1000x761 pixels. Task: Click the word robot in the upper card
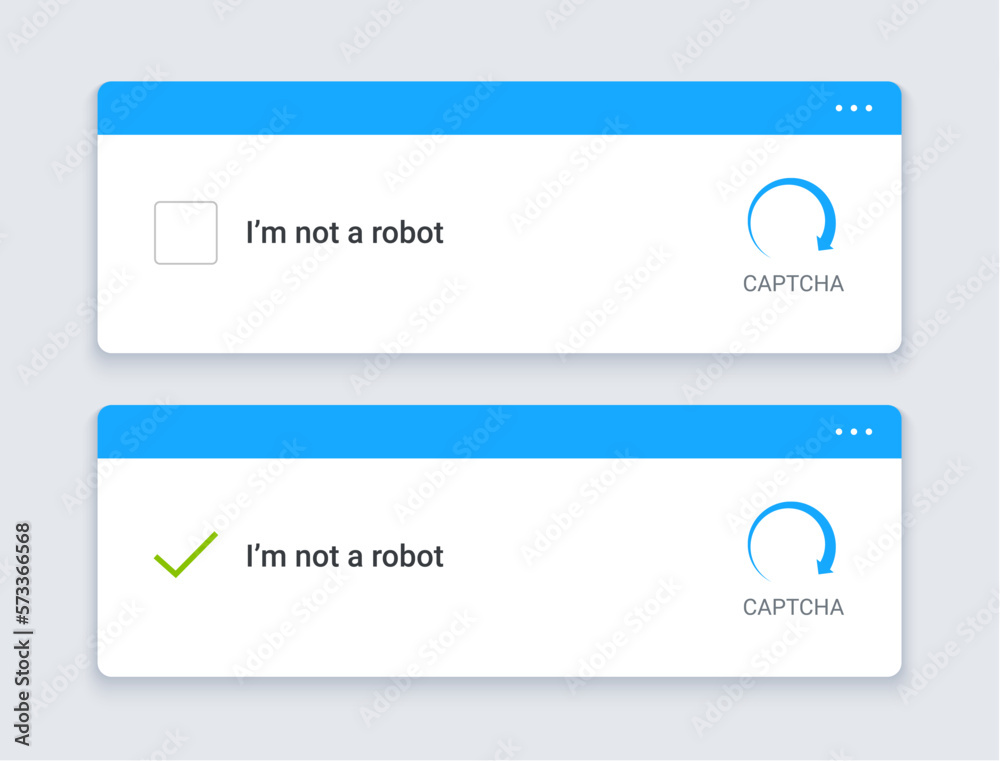407,233
